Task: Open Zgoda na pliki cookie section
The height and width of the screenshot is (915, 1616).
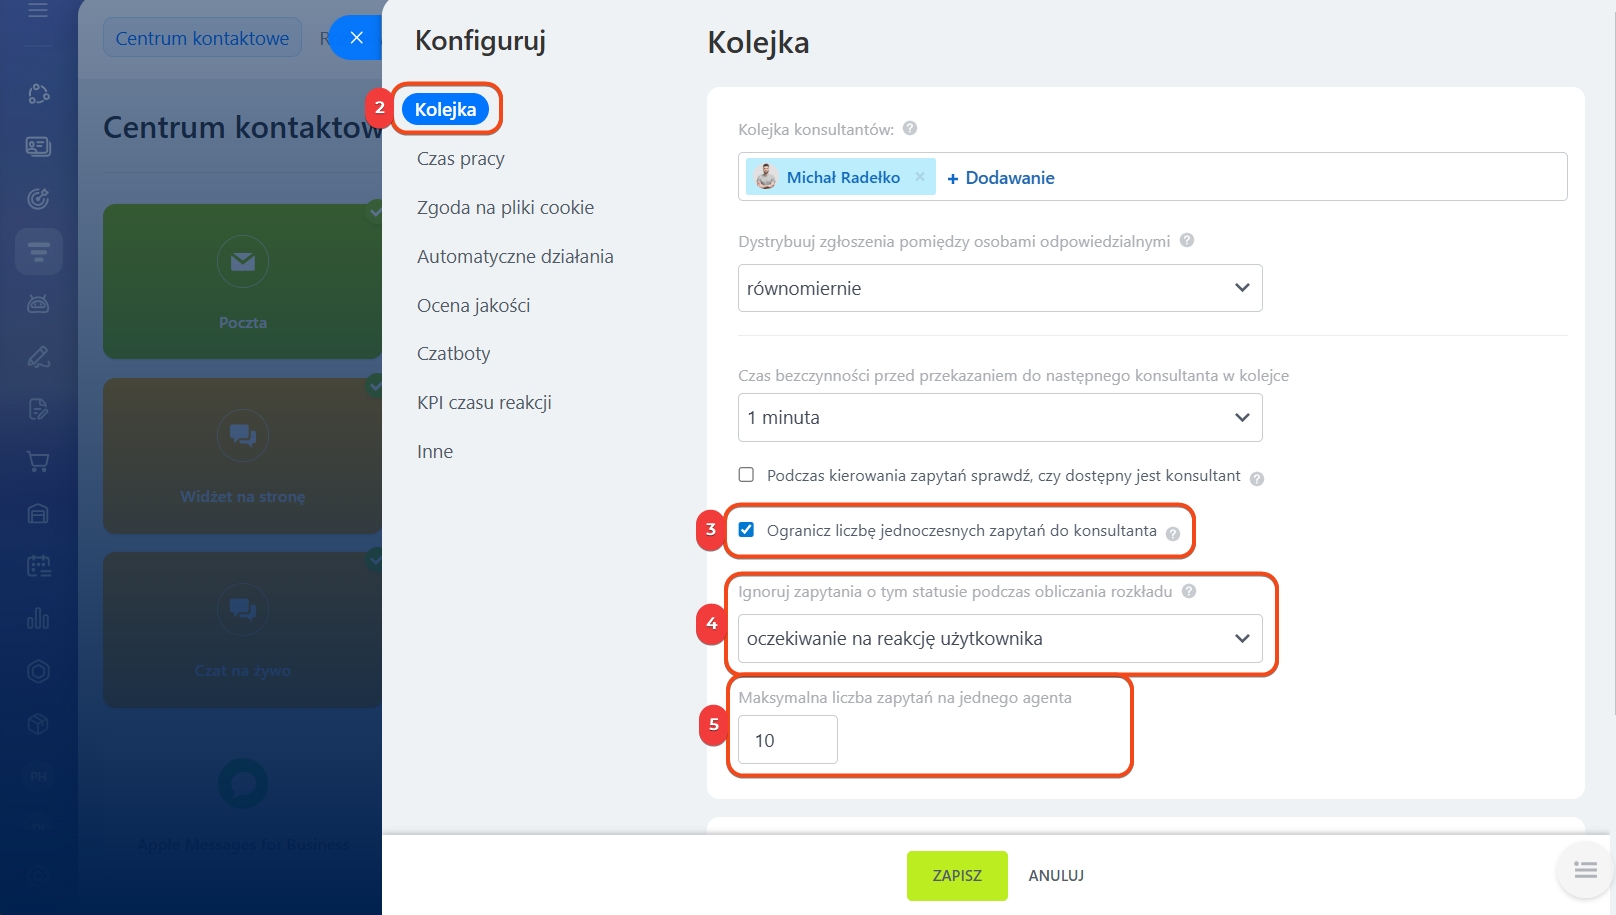Action: click(x=506, y=208)
